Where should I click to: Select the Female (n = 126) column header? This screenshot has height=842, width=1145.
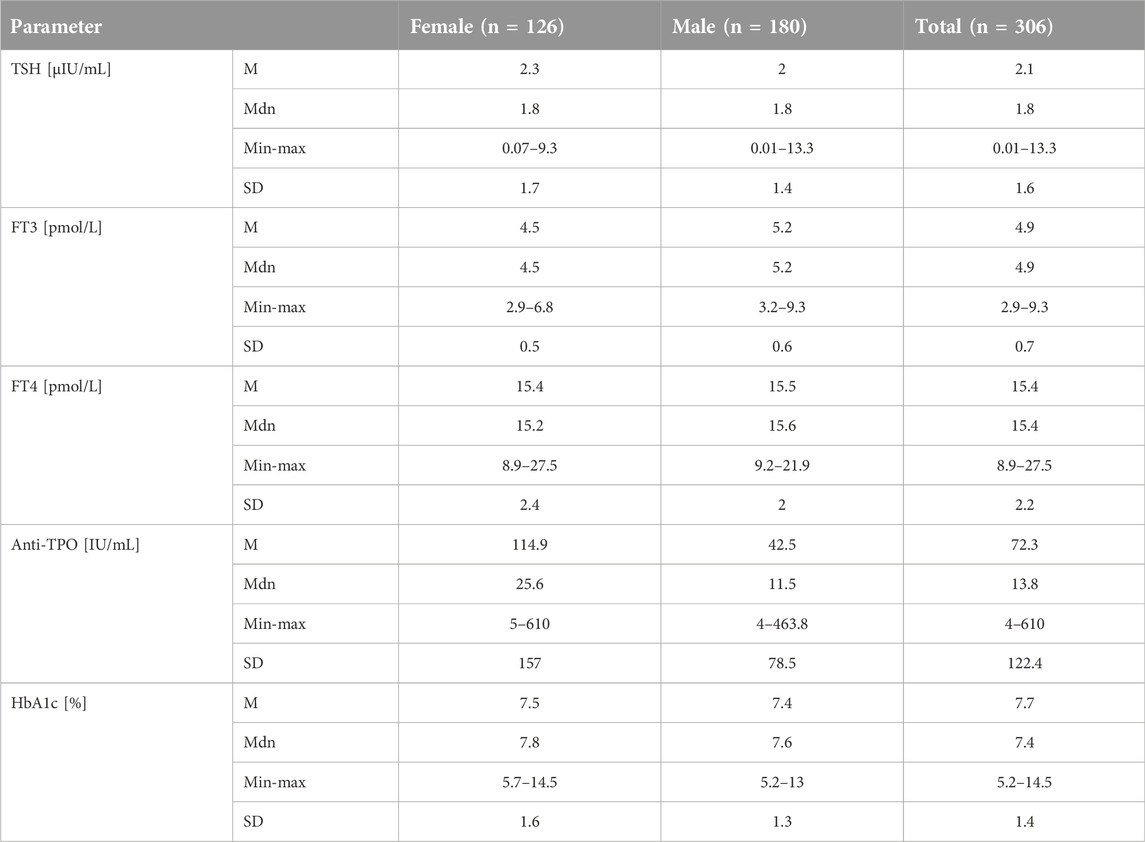(487, 26)
